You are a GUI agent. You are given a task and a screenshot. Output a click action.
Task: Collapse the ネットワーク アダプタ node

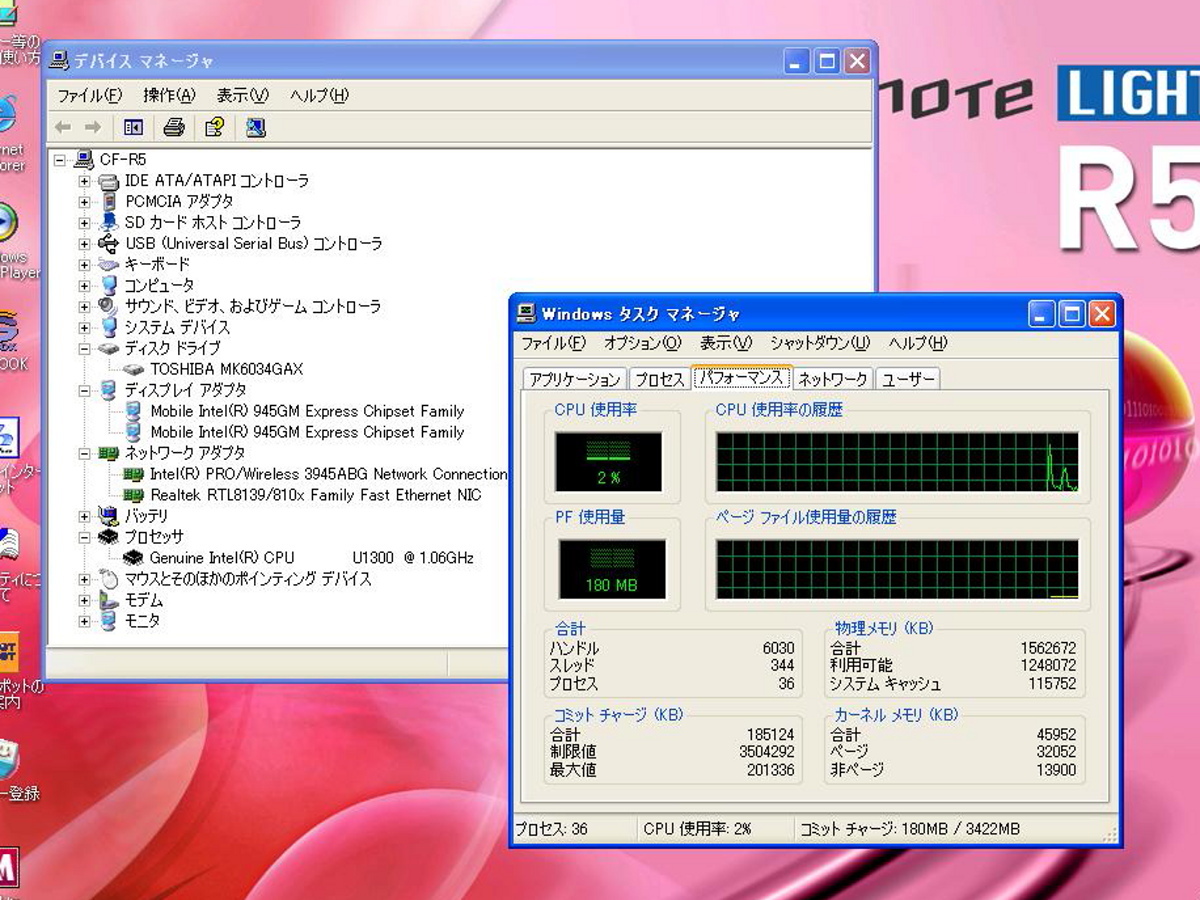point(84,454)
